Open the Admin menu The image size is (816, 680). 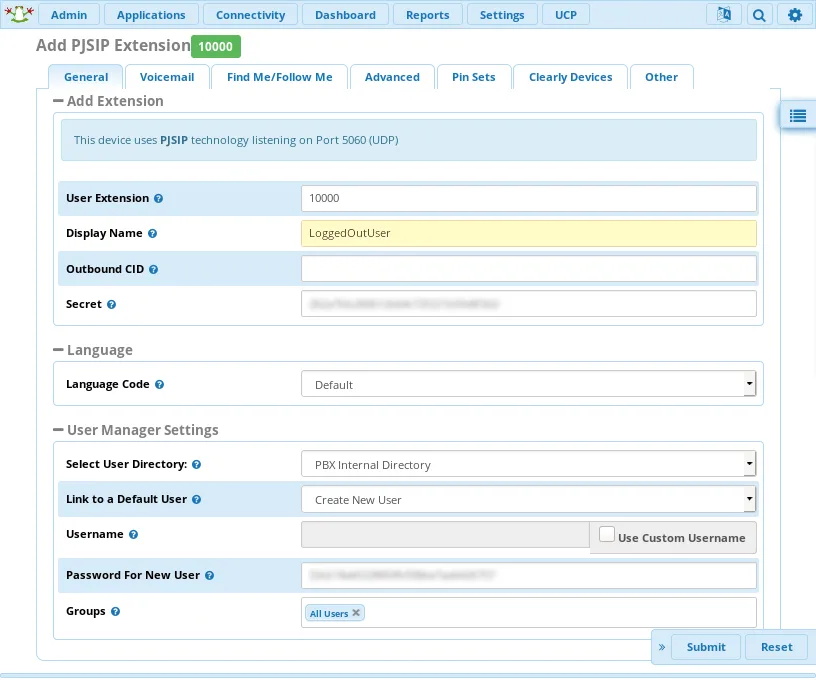69,15
